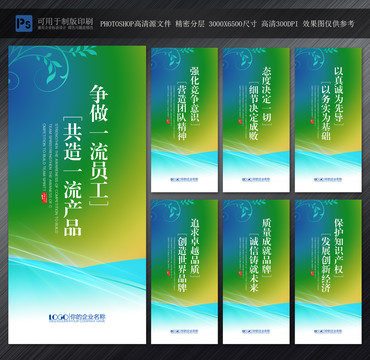Open the 以真诚为先导 poster thumbnail

pos(328,120)
